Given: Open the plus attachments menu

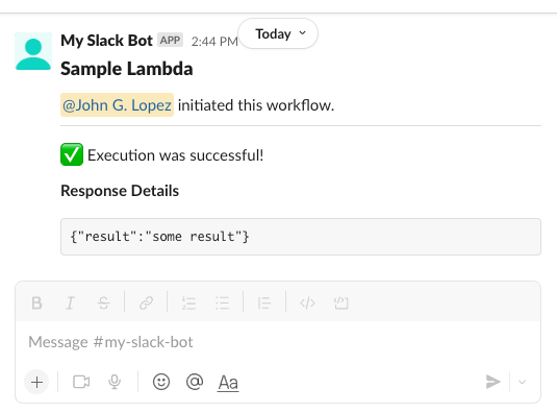Looking at the screenshot, I should (x=36, y=382).
